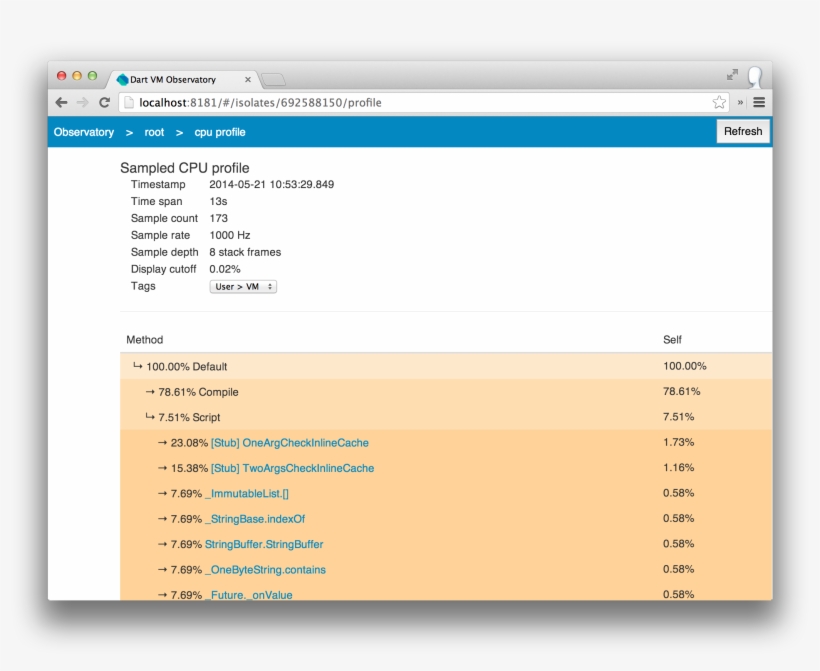The image size is (820, 671).
Task: Go to Observatory in the breadcrumb
Action: coord(84,132)
